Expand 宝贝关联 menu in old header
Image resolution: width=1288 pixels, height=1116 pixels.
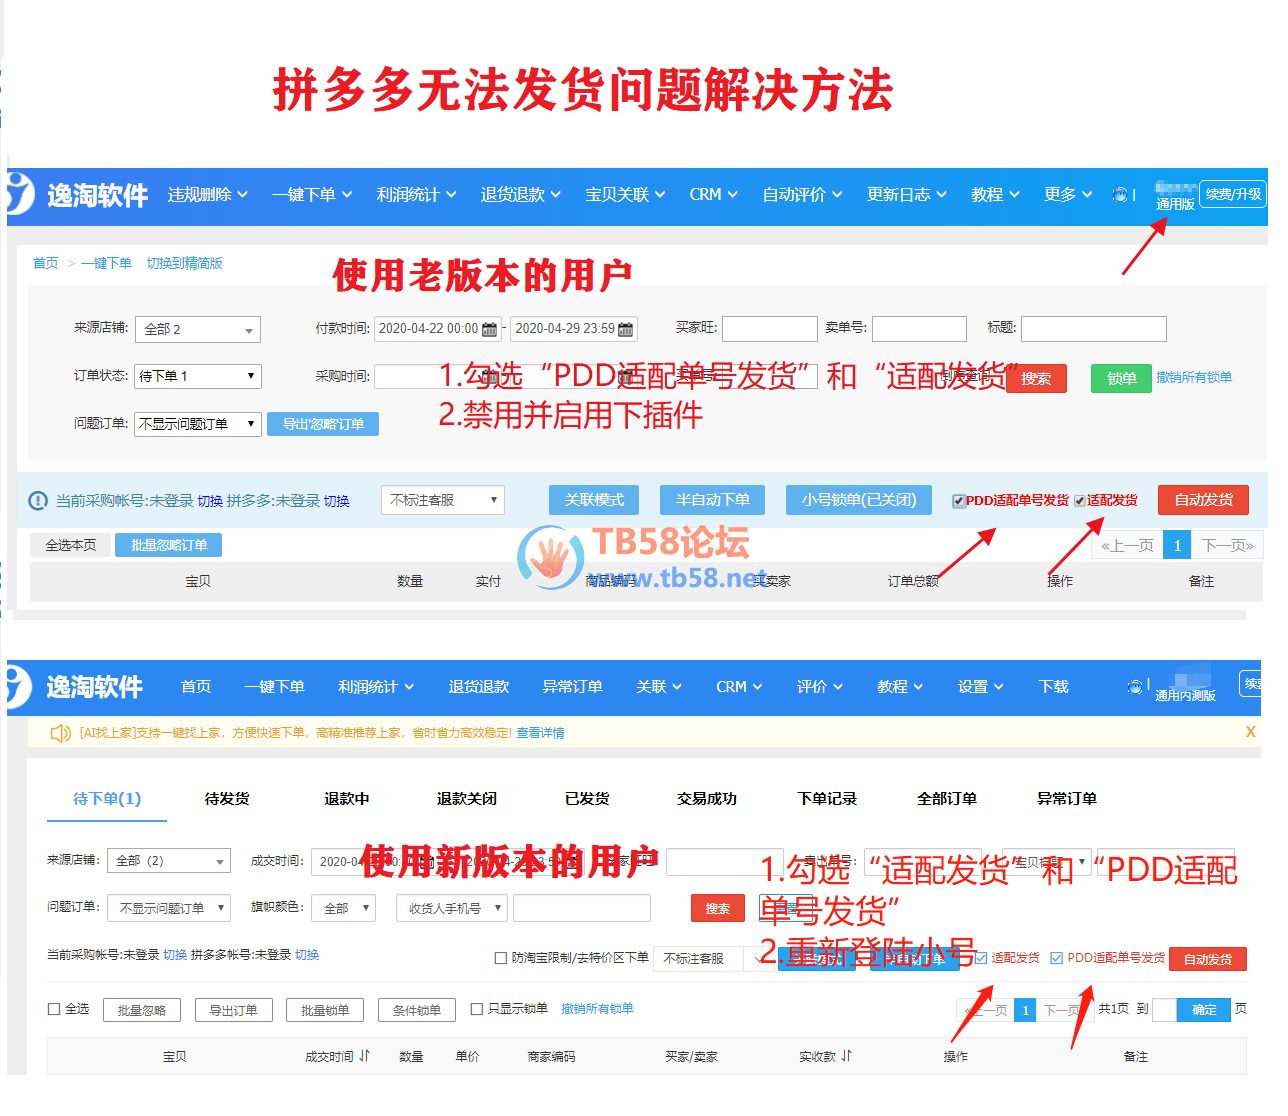point(625,195)
